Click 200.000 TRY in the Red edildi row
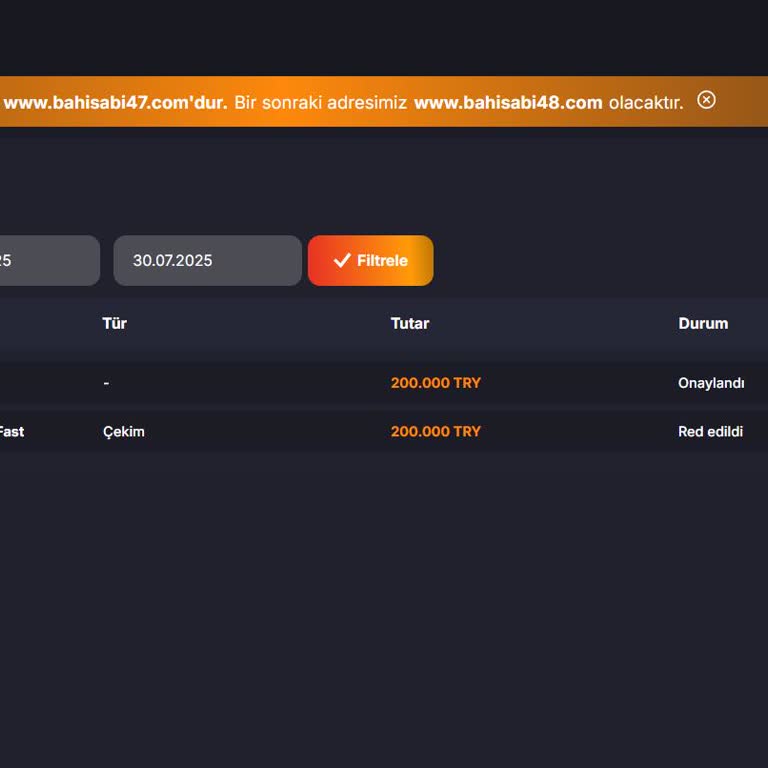This screenshot has width=768, height=768. pyautogui.click(x=435, y=432)
